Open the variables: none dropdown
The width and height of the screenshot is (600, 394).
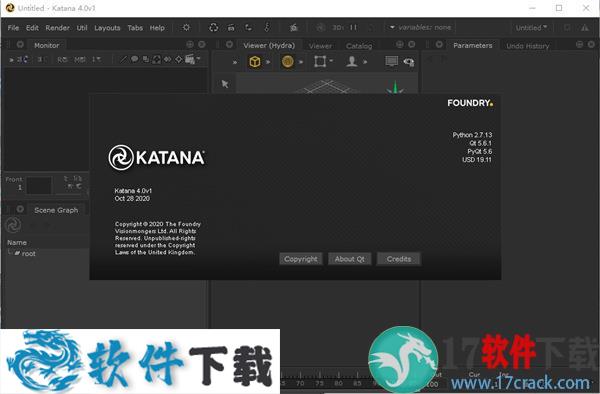pos(420,28)
